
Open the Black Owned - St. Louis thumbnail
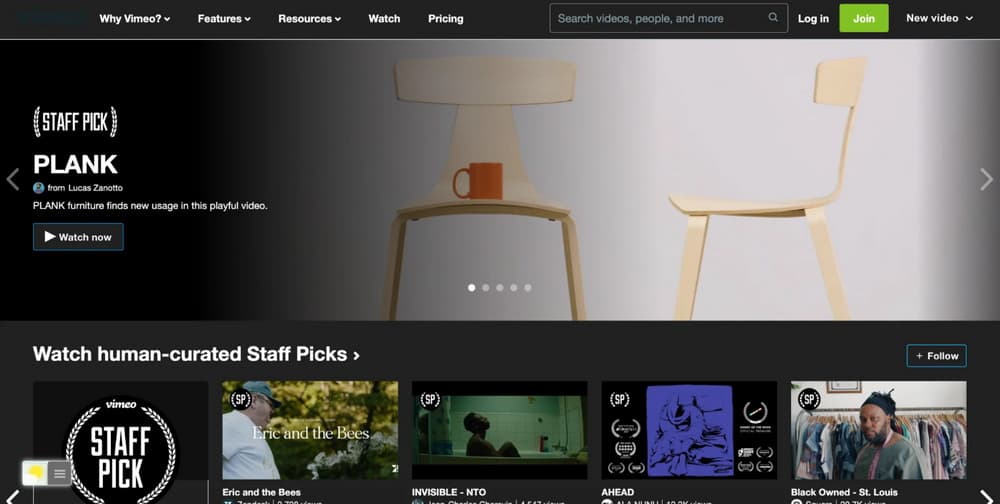878,430
